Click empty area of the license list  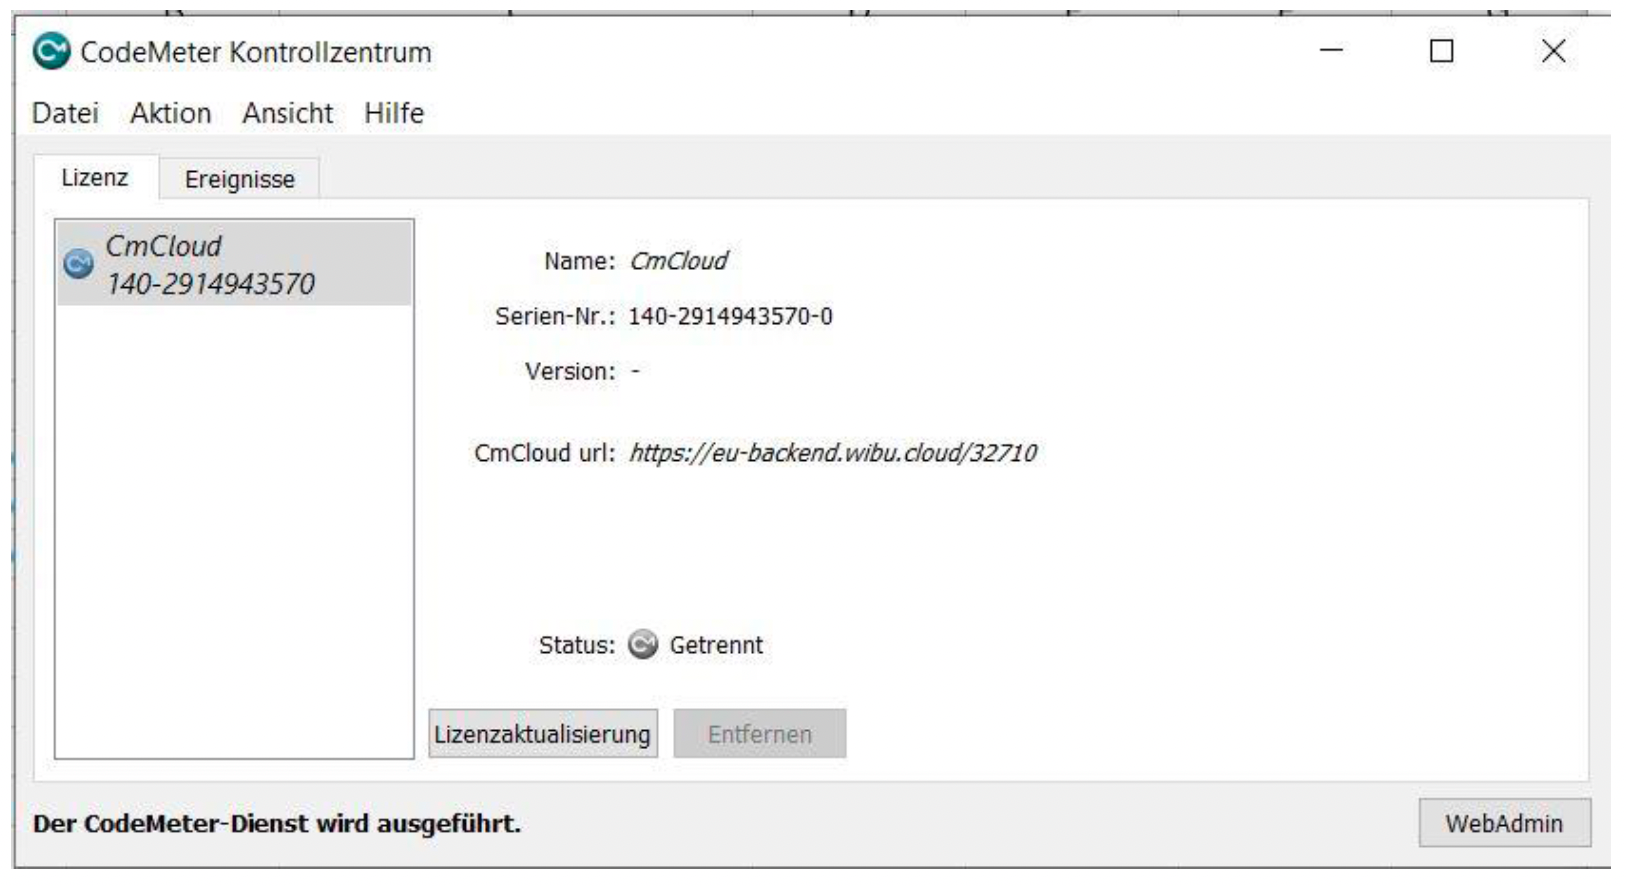click(234, 530)
